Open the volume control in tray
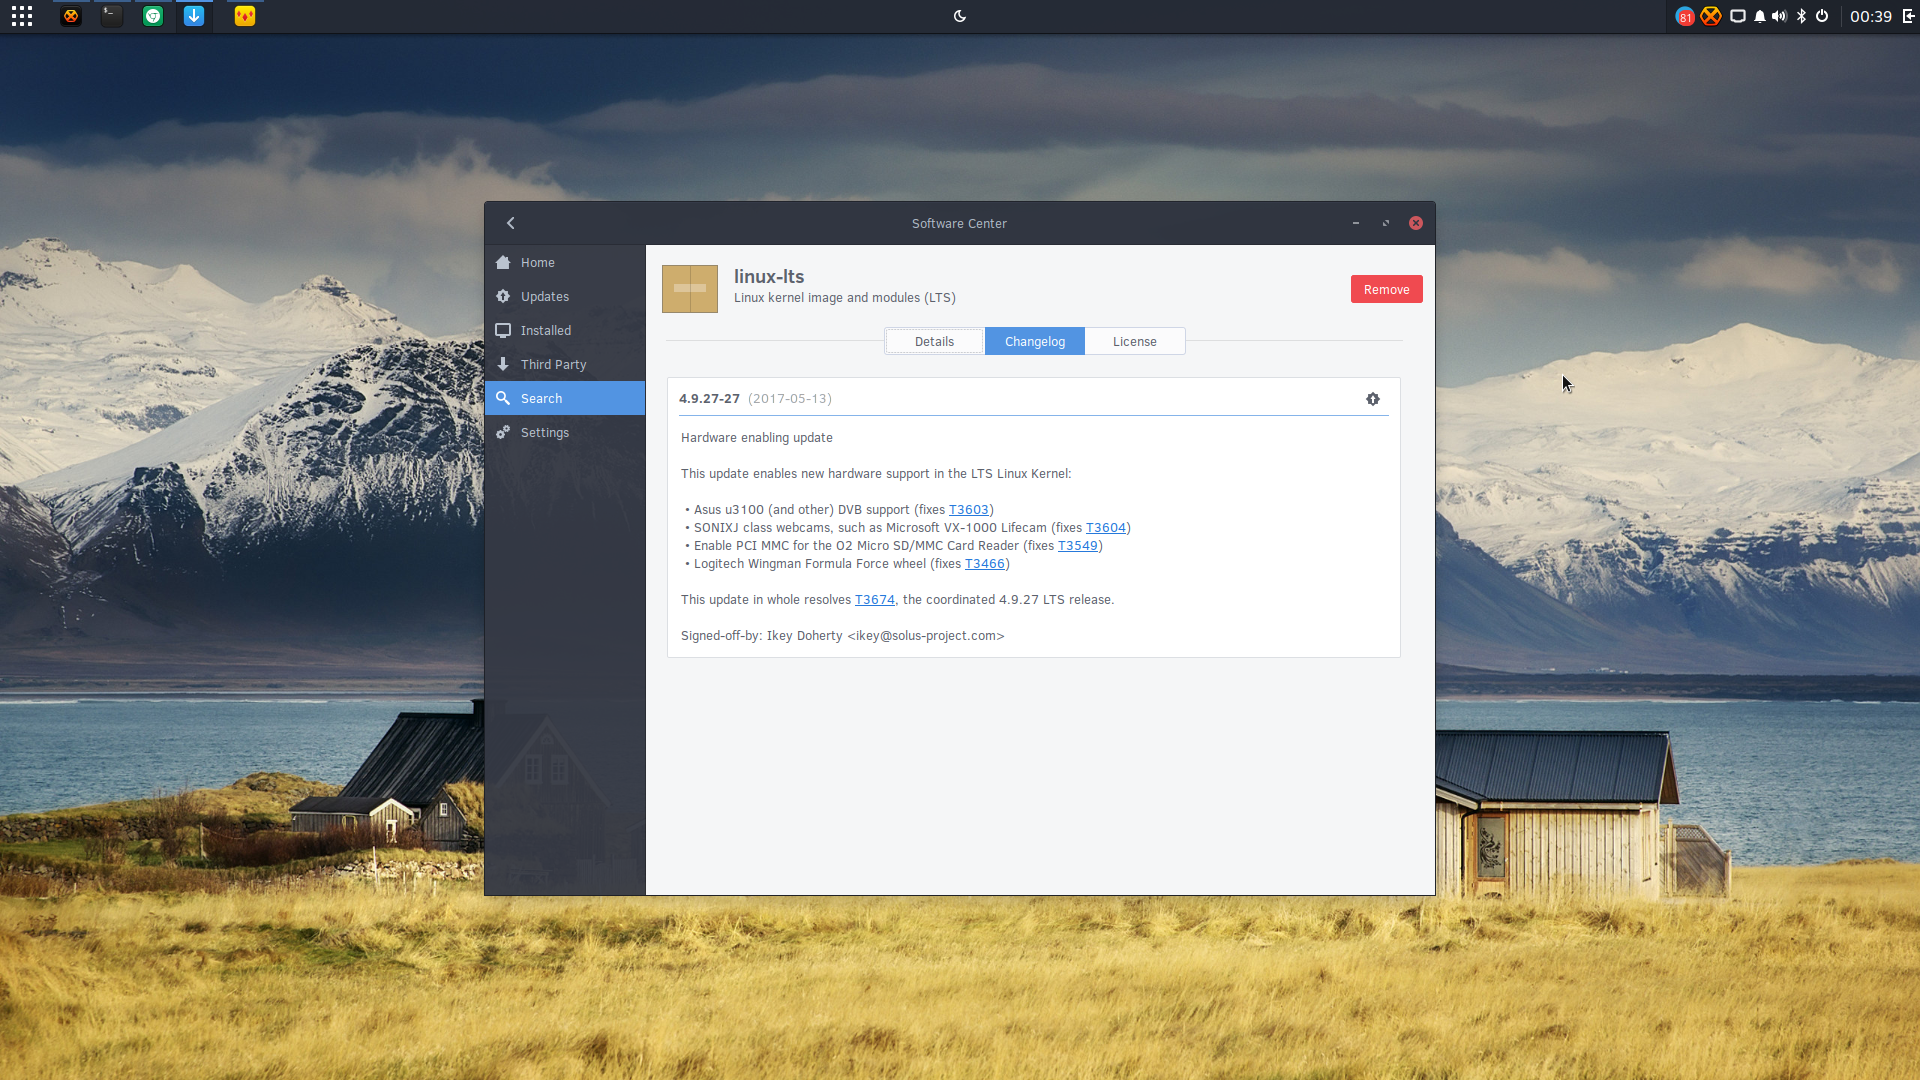The width and height of the screenshot is (1920, 1080). (1779, 16)
